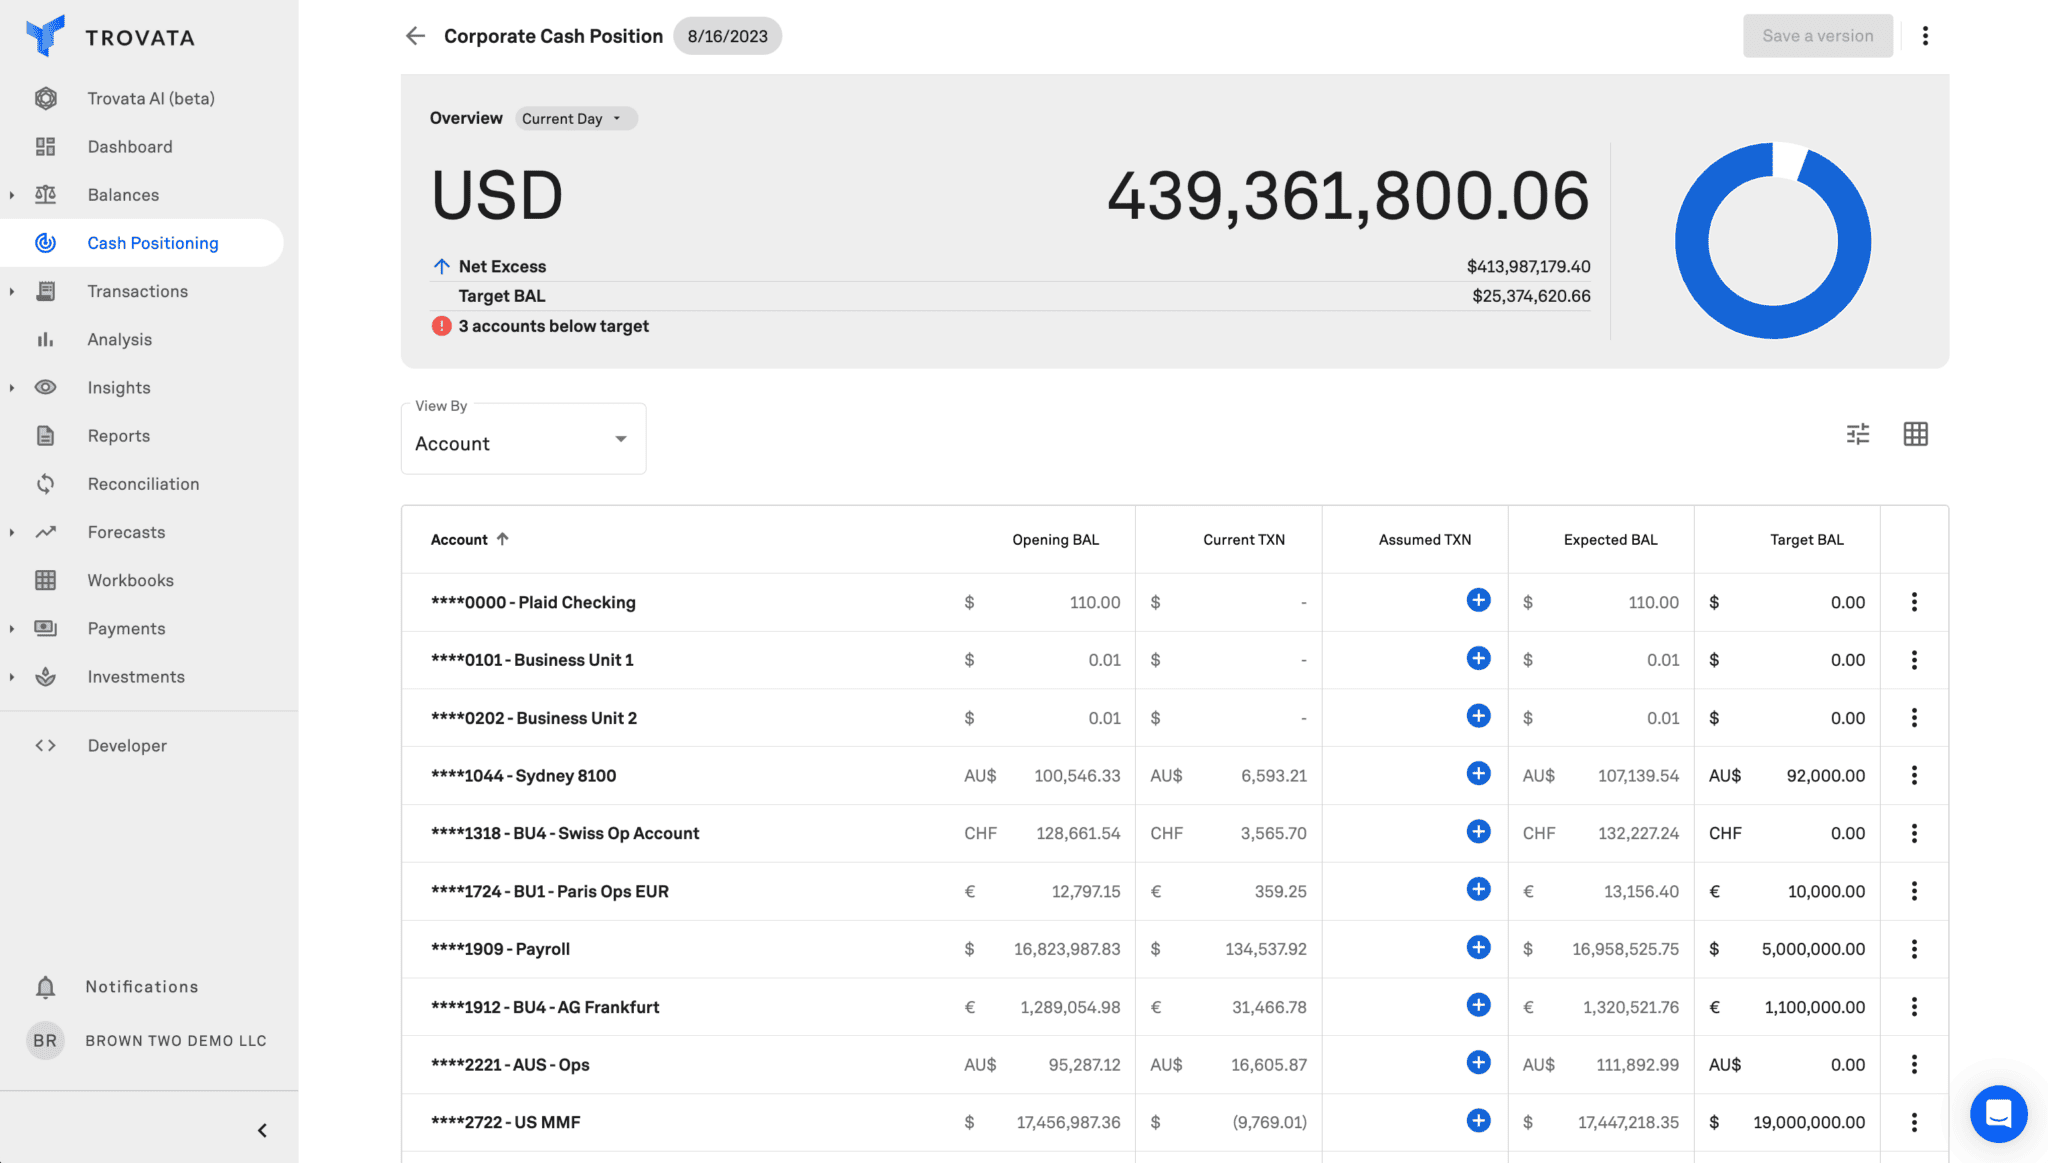Open the filter settings sliders icon
The image size is (2048, 1163).
click(1857, 434)
